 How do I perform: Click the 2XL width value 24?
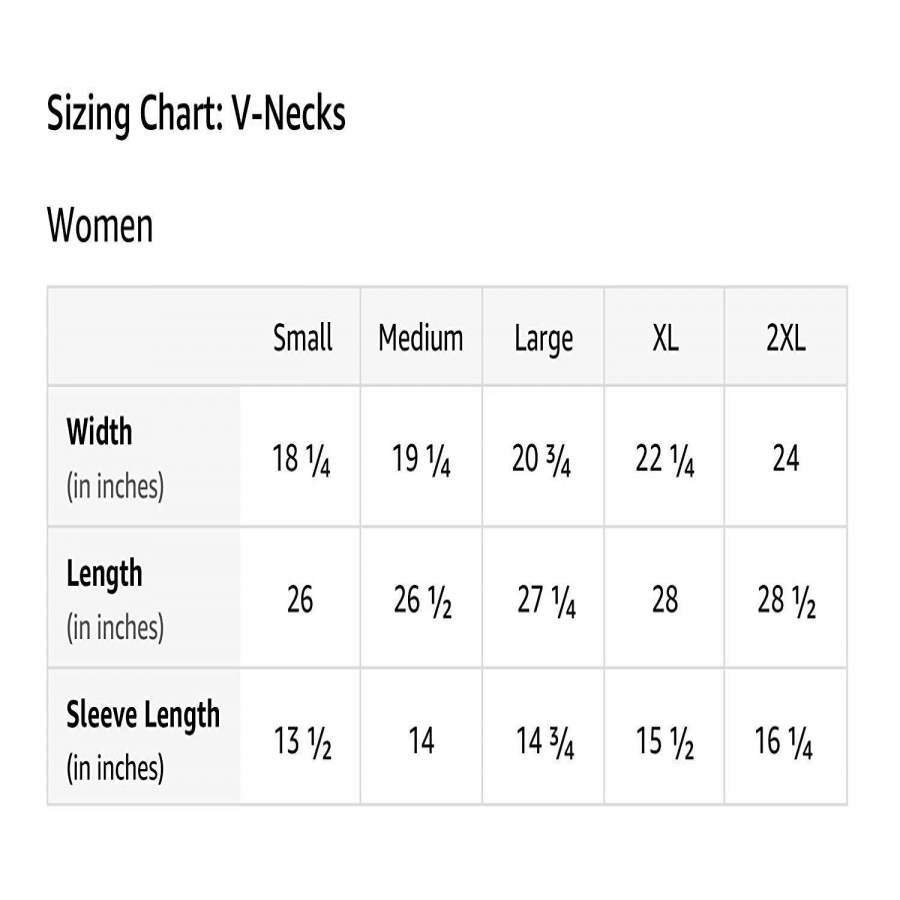pos(786,459)
